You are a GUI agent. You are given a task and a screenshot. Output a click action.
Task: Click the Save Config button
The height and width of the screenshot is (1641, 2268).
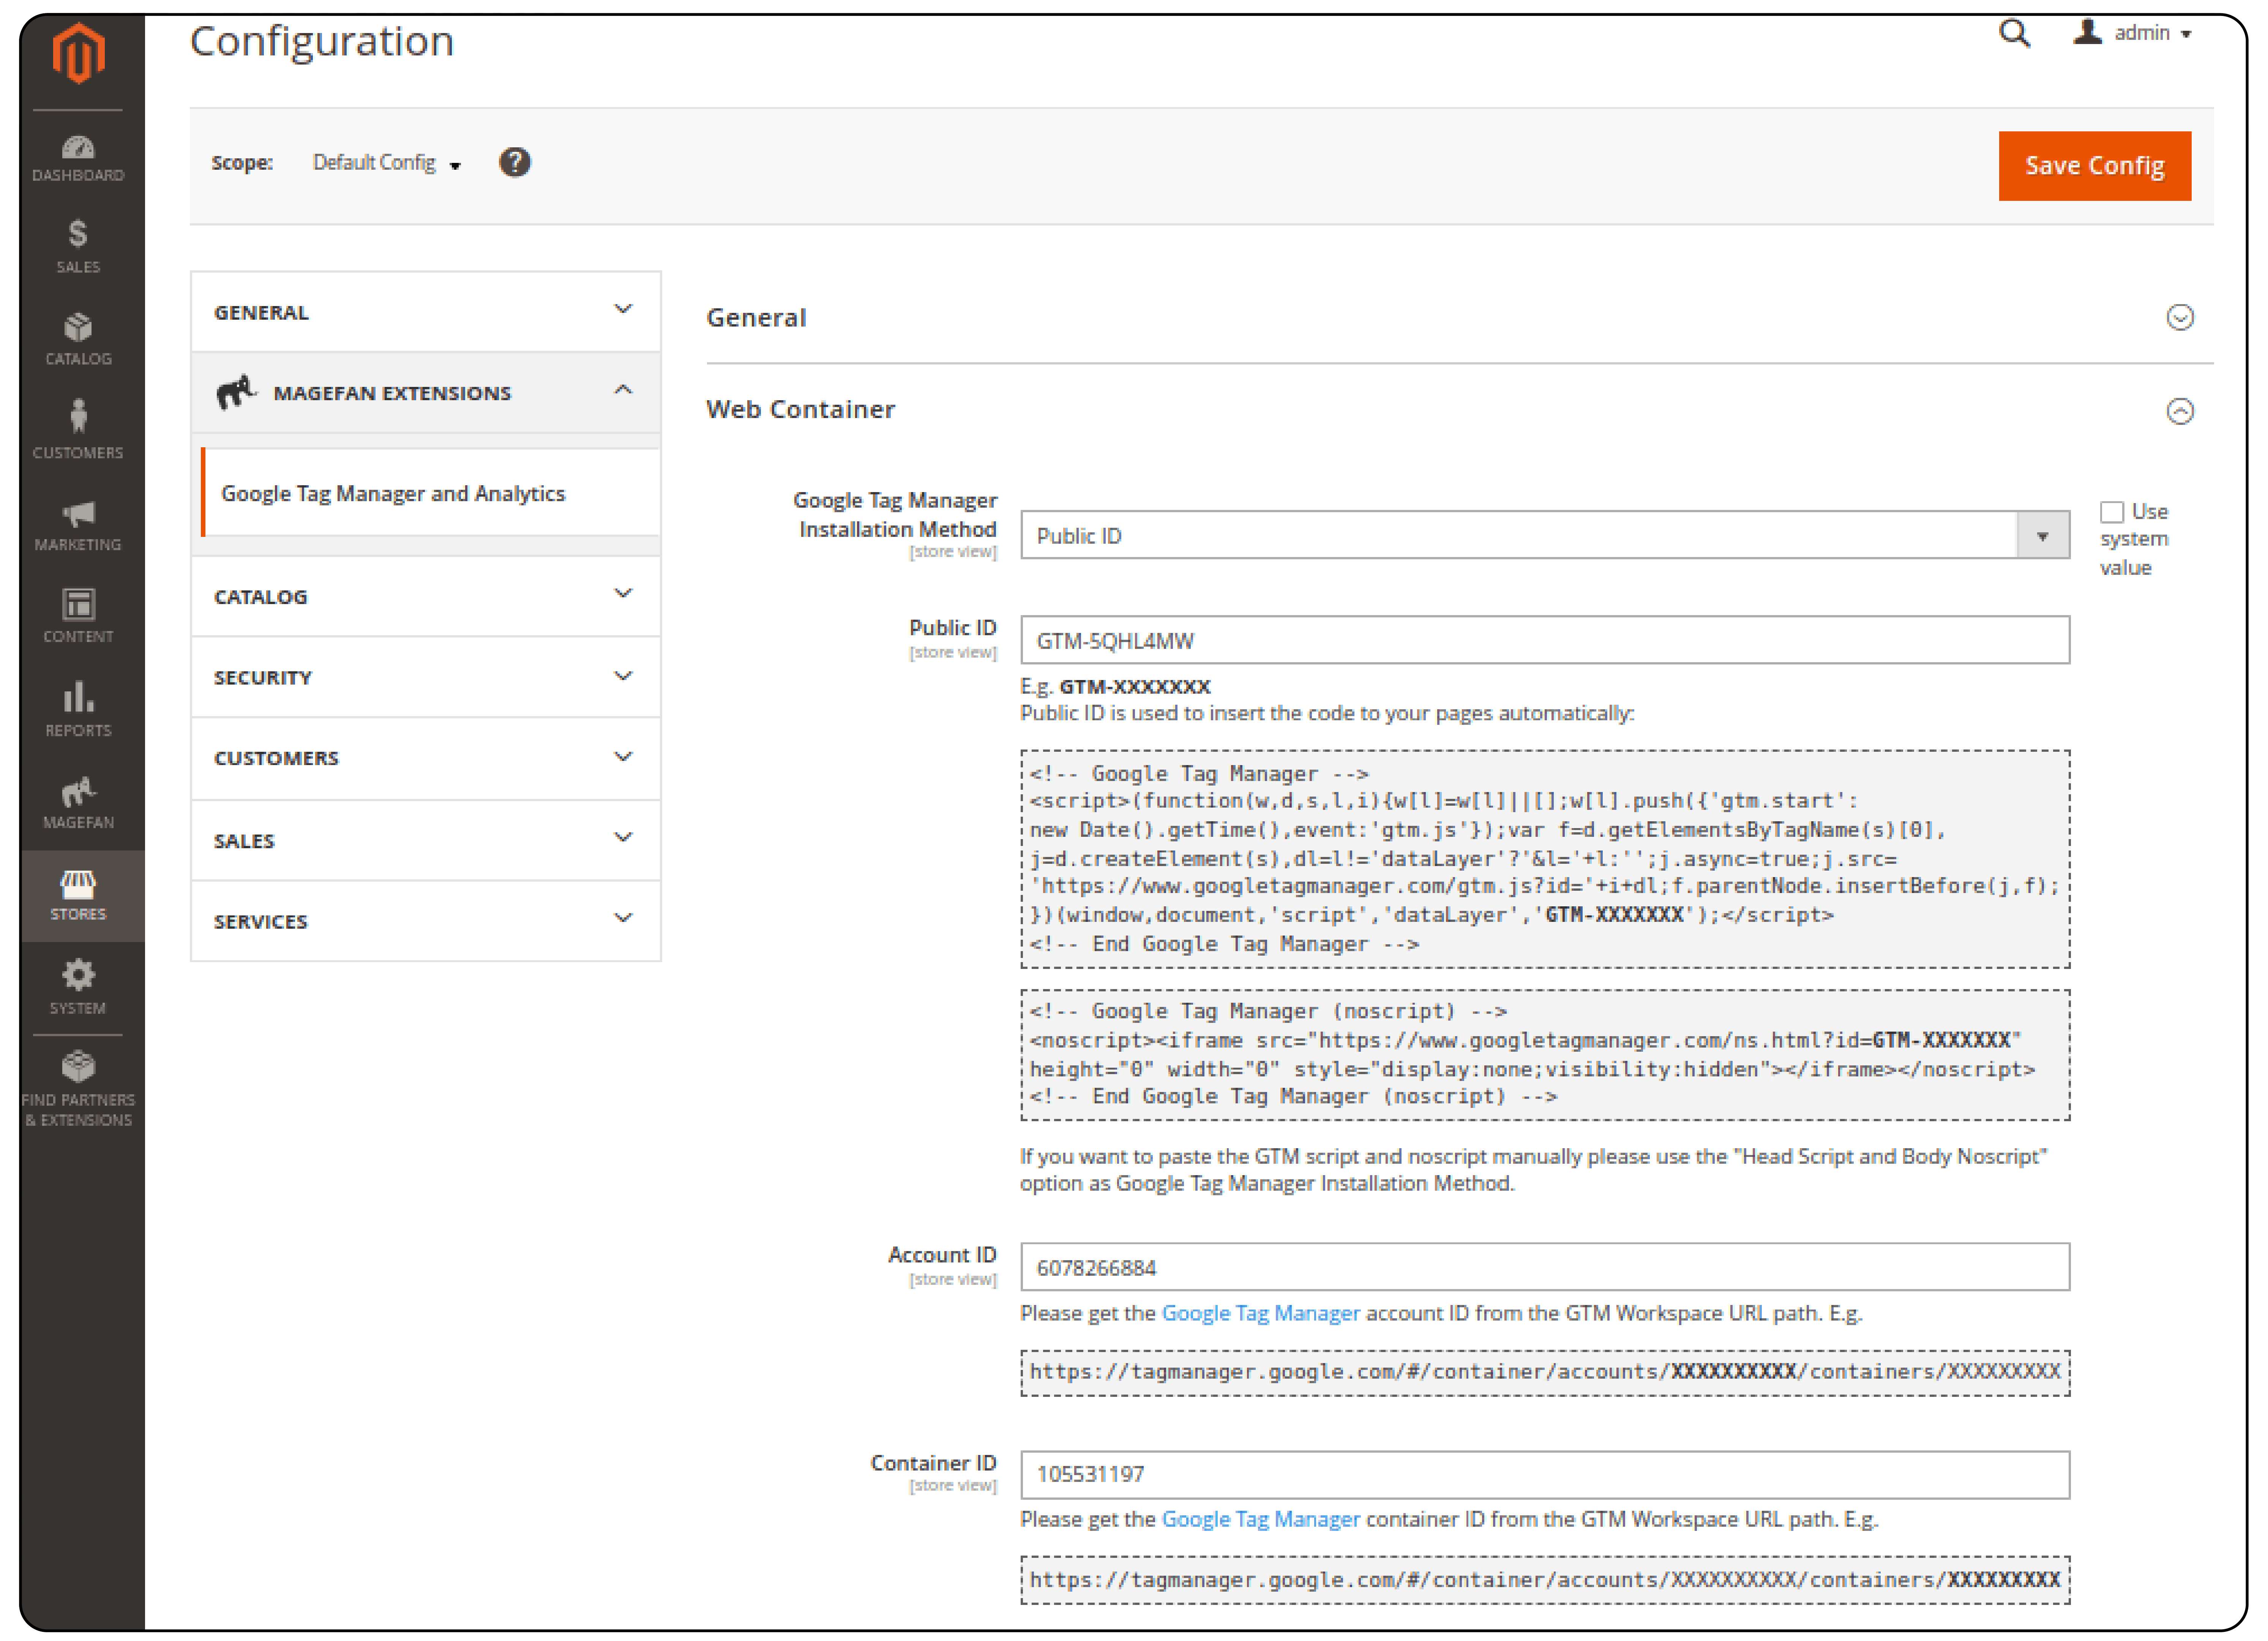(2094, 166)
